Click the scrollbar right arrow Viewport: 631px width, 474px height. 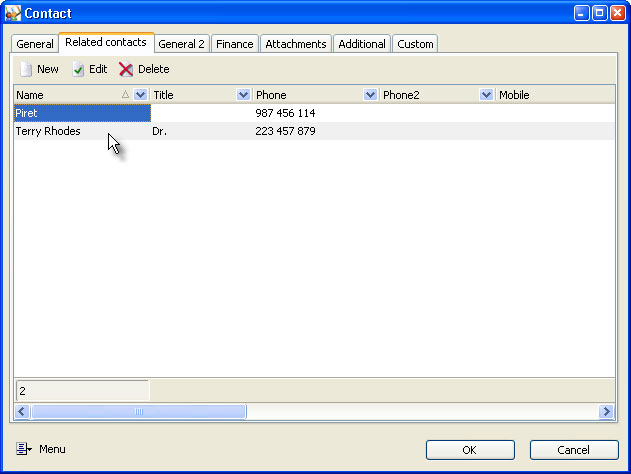[x=606, y=411]
